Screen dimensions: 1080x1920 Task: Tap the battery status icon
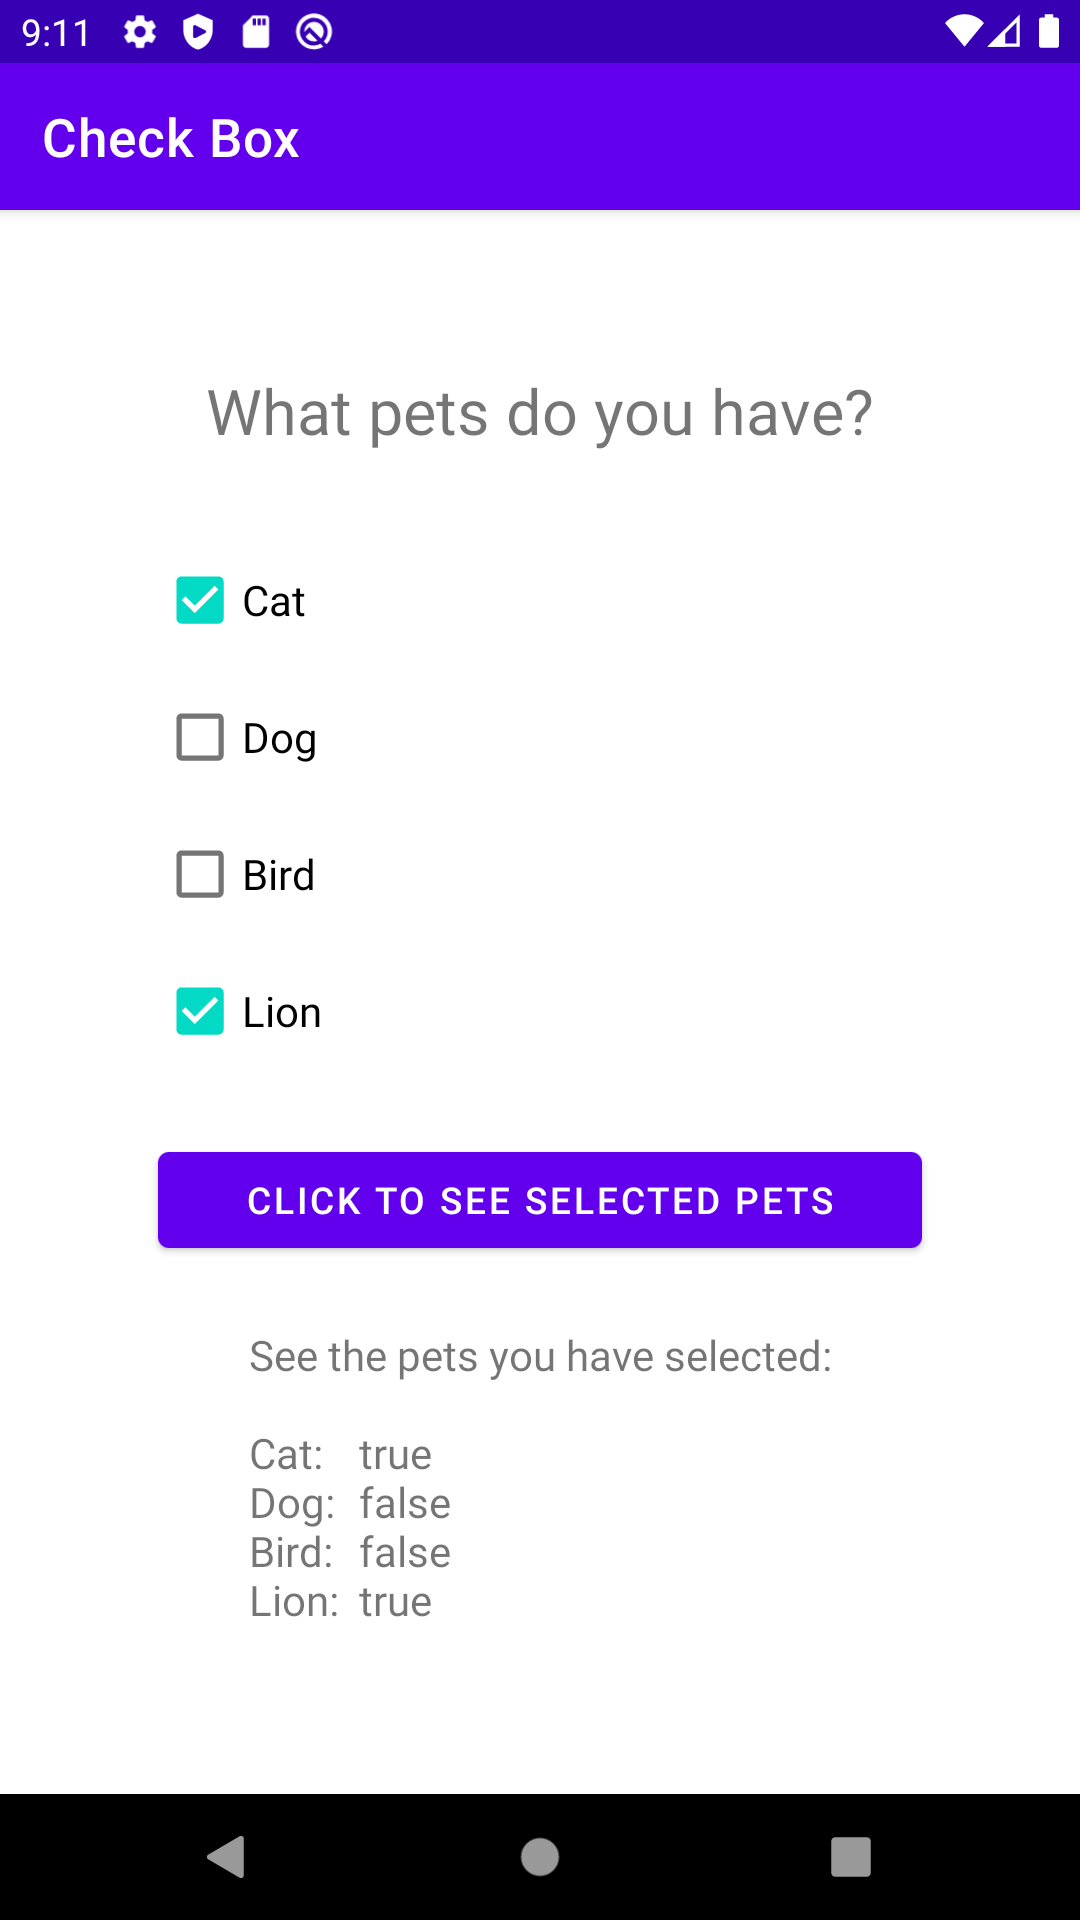coord(1048,32)
